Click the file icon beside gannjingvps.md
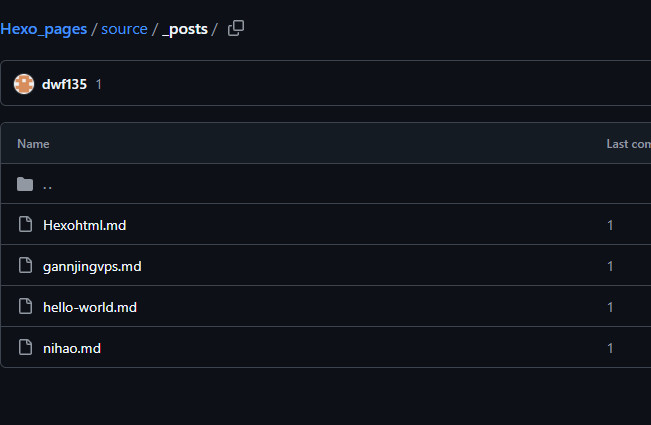The height and width of the screenshot is (425, 651). 25,265
